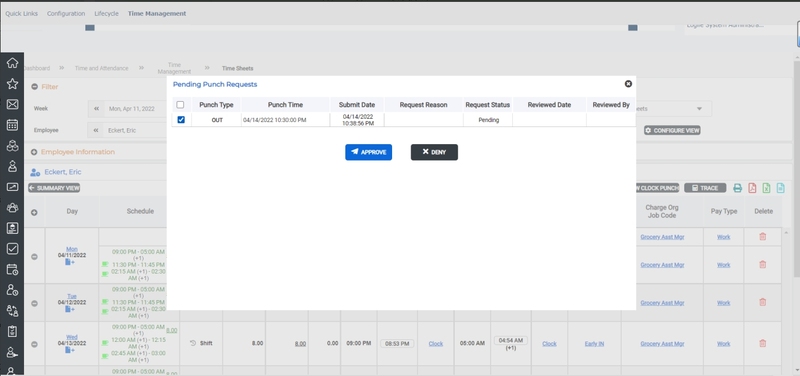The height and width of the screenshot is (376, 800).
Task: Delete the Tue 04/12/2022 row entry
Action: pyautogui.click(x=763, y=302)
